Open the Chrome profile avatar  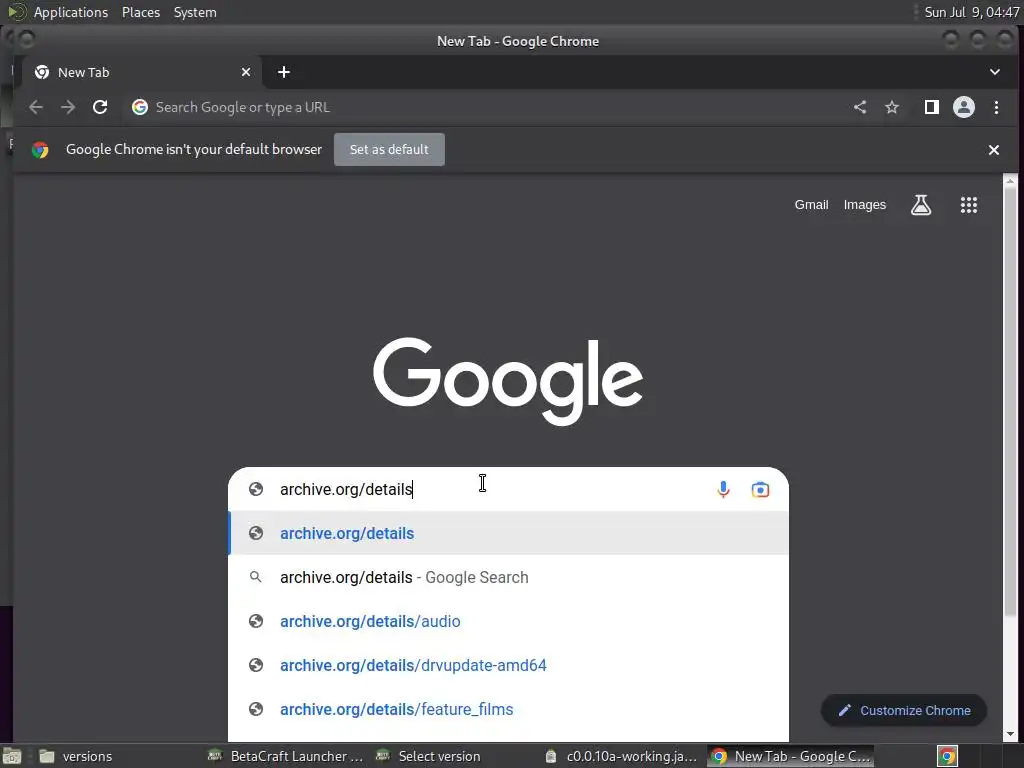click(964, 107)
